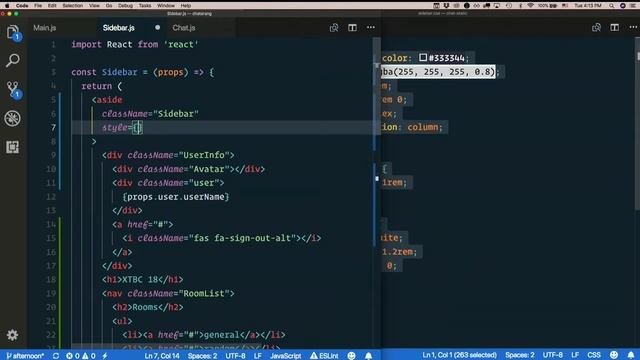Viewport: 640px width, 360px height.
Task: Click the #333344 color swatch
Action: [423, 58]
